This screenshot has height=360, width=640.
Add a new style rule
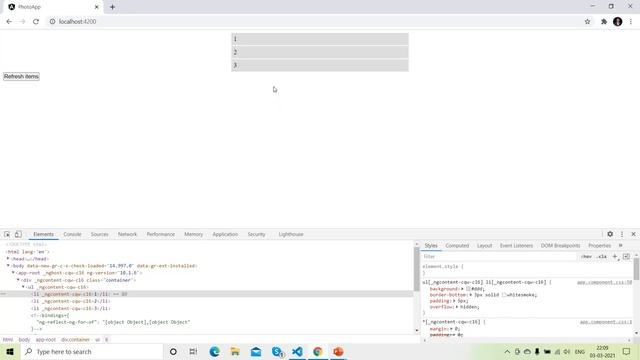pos(615,257)
